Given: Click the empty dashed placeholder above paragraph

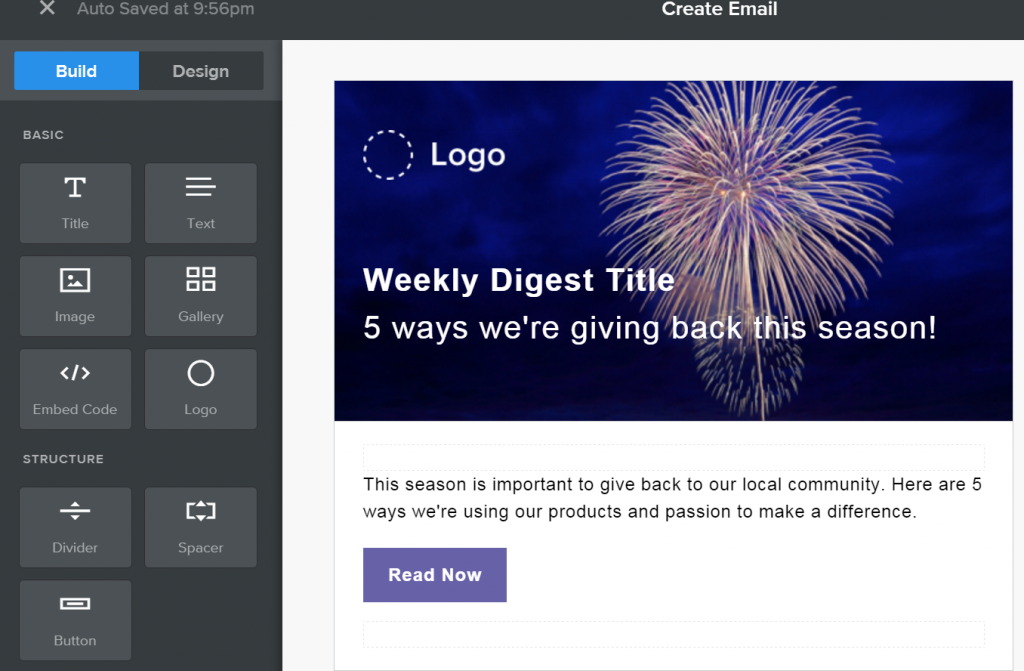Looking at the screenshot, I should click(x=673, y=457).
